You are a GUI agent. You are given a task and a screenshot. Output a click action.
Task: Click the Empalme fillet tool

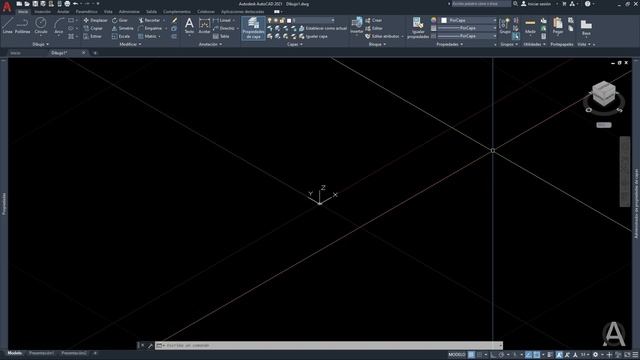coord(150,28)
